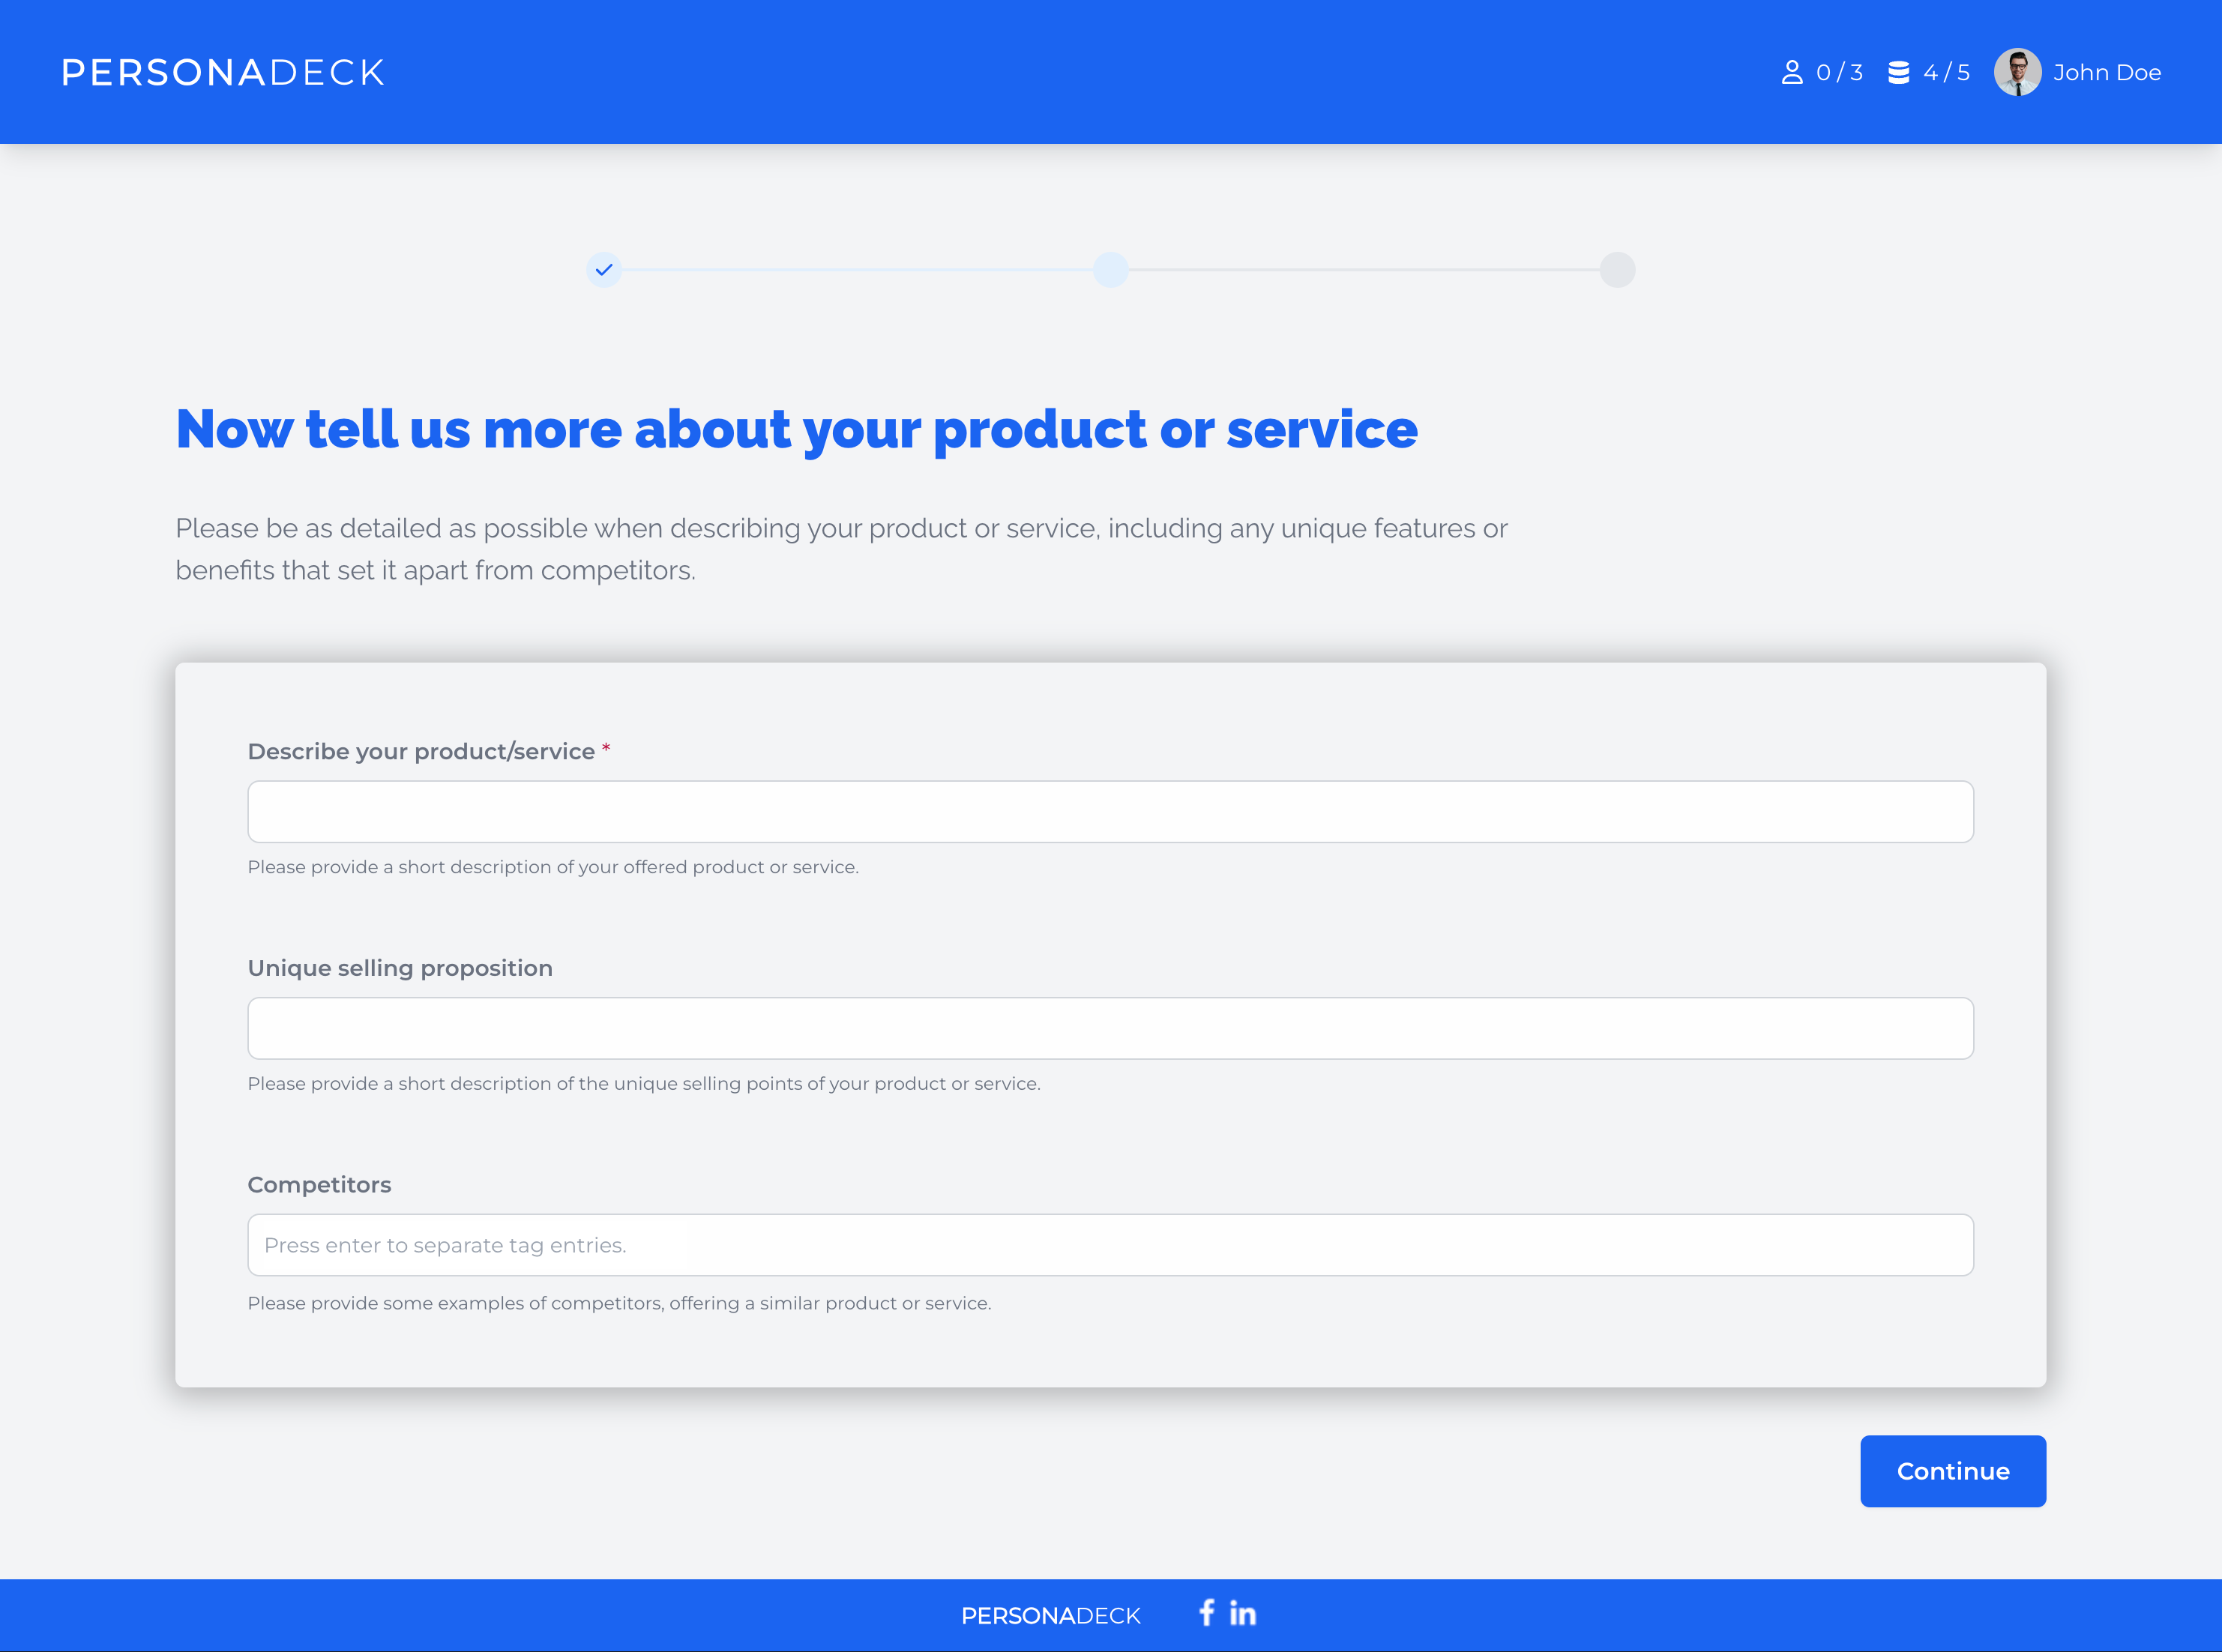Click the Unique selling proposition label
This screenshot has width=2222, height=1652.
(x=400, y=968)
